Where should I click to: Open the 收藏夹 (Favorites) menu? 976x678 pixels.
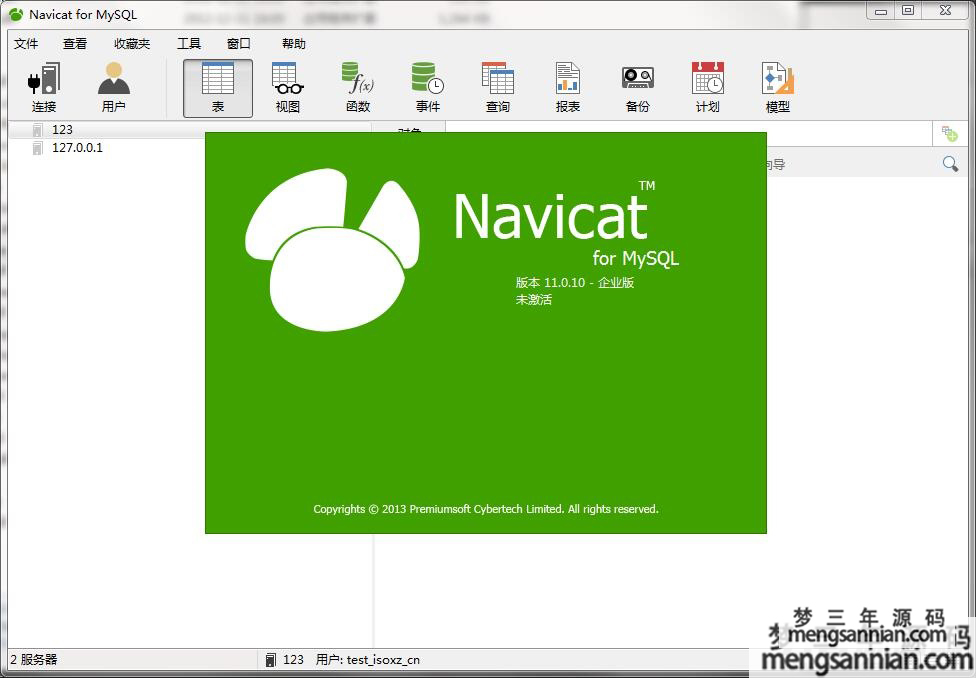pos(132,44)
